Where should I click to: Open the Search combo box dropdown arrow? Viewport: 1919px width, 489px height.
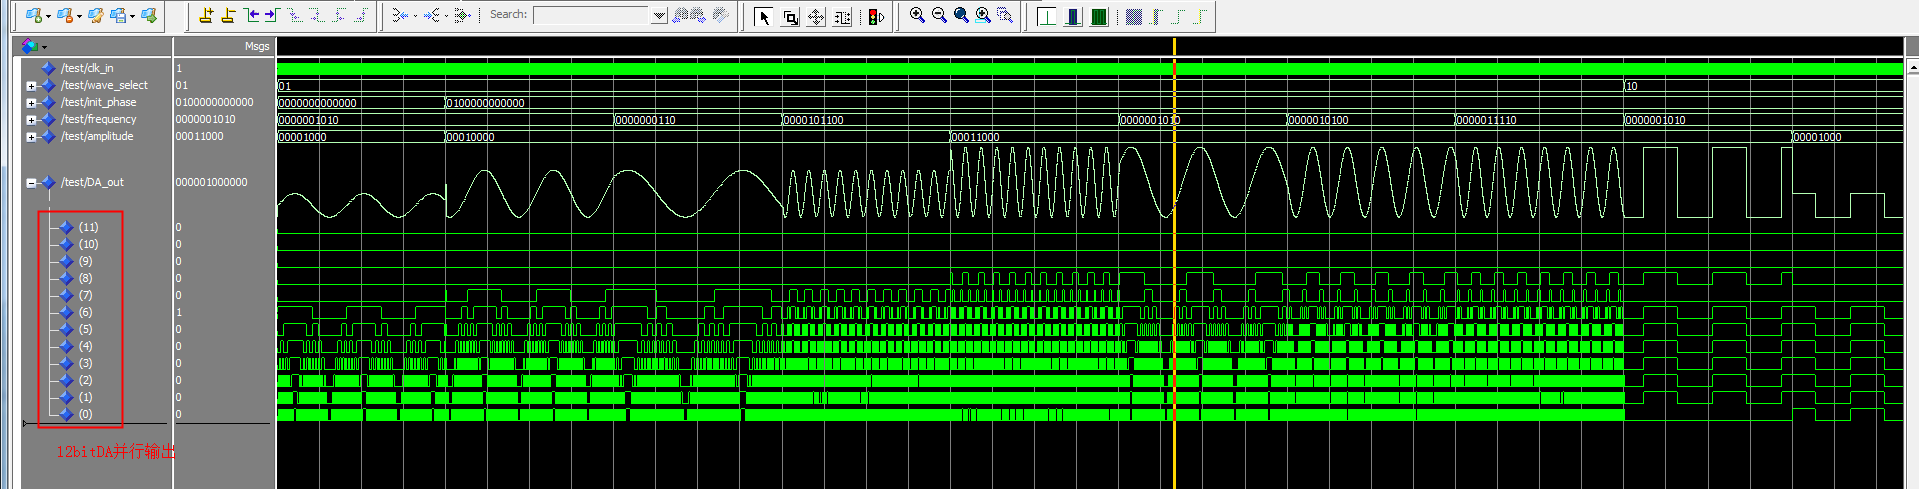659,15
